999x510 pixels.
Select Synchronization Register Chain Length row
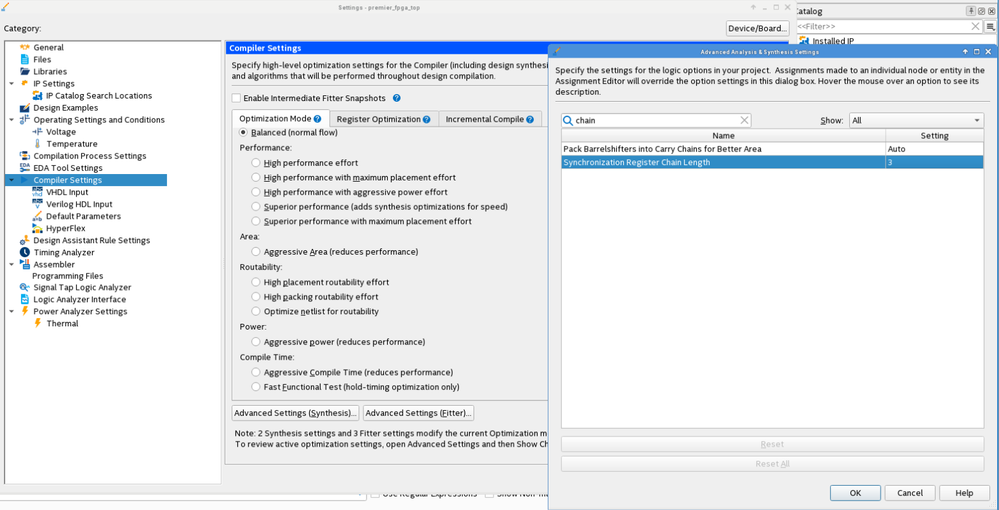tap(772, 163)
